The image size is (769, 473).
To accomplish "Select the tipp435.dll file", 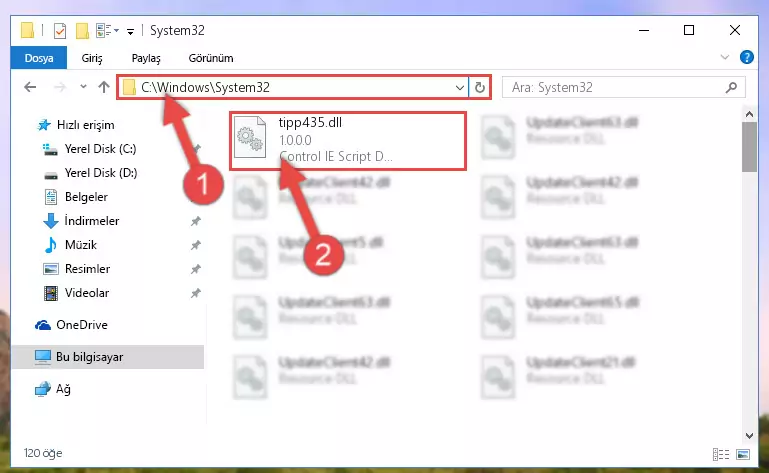I will [x=348, y=141].
